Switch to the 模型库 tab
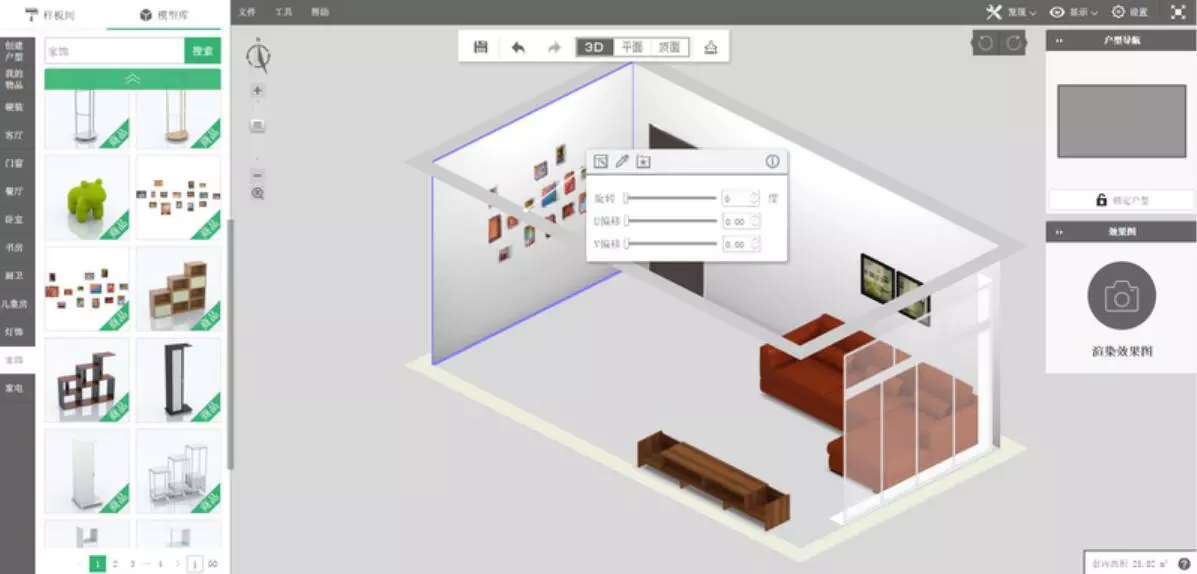The image size is (1197, 574). pyautogui.click(x=164, y=15)
